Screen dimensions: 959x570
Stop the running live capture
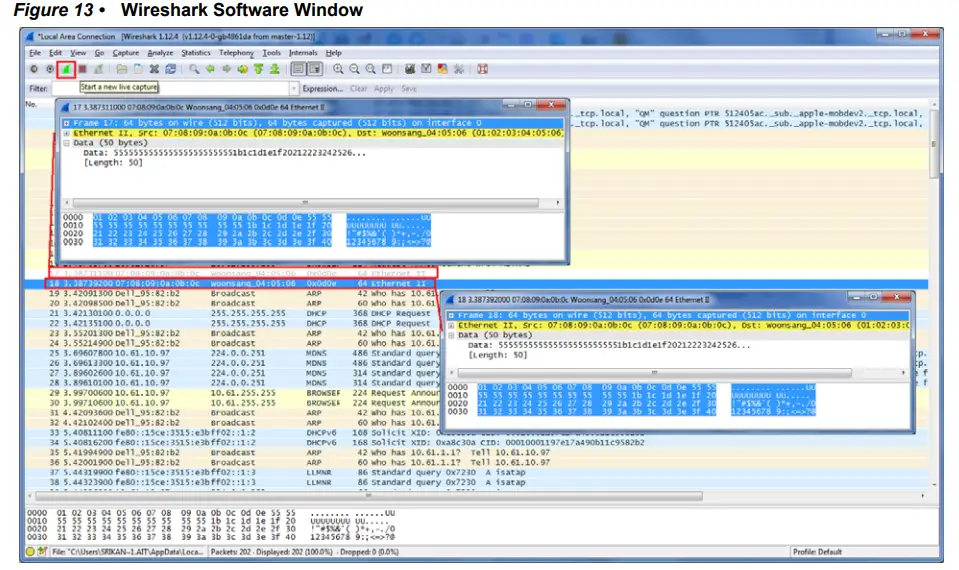click(82, 69)
